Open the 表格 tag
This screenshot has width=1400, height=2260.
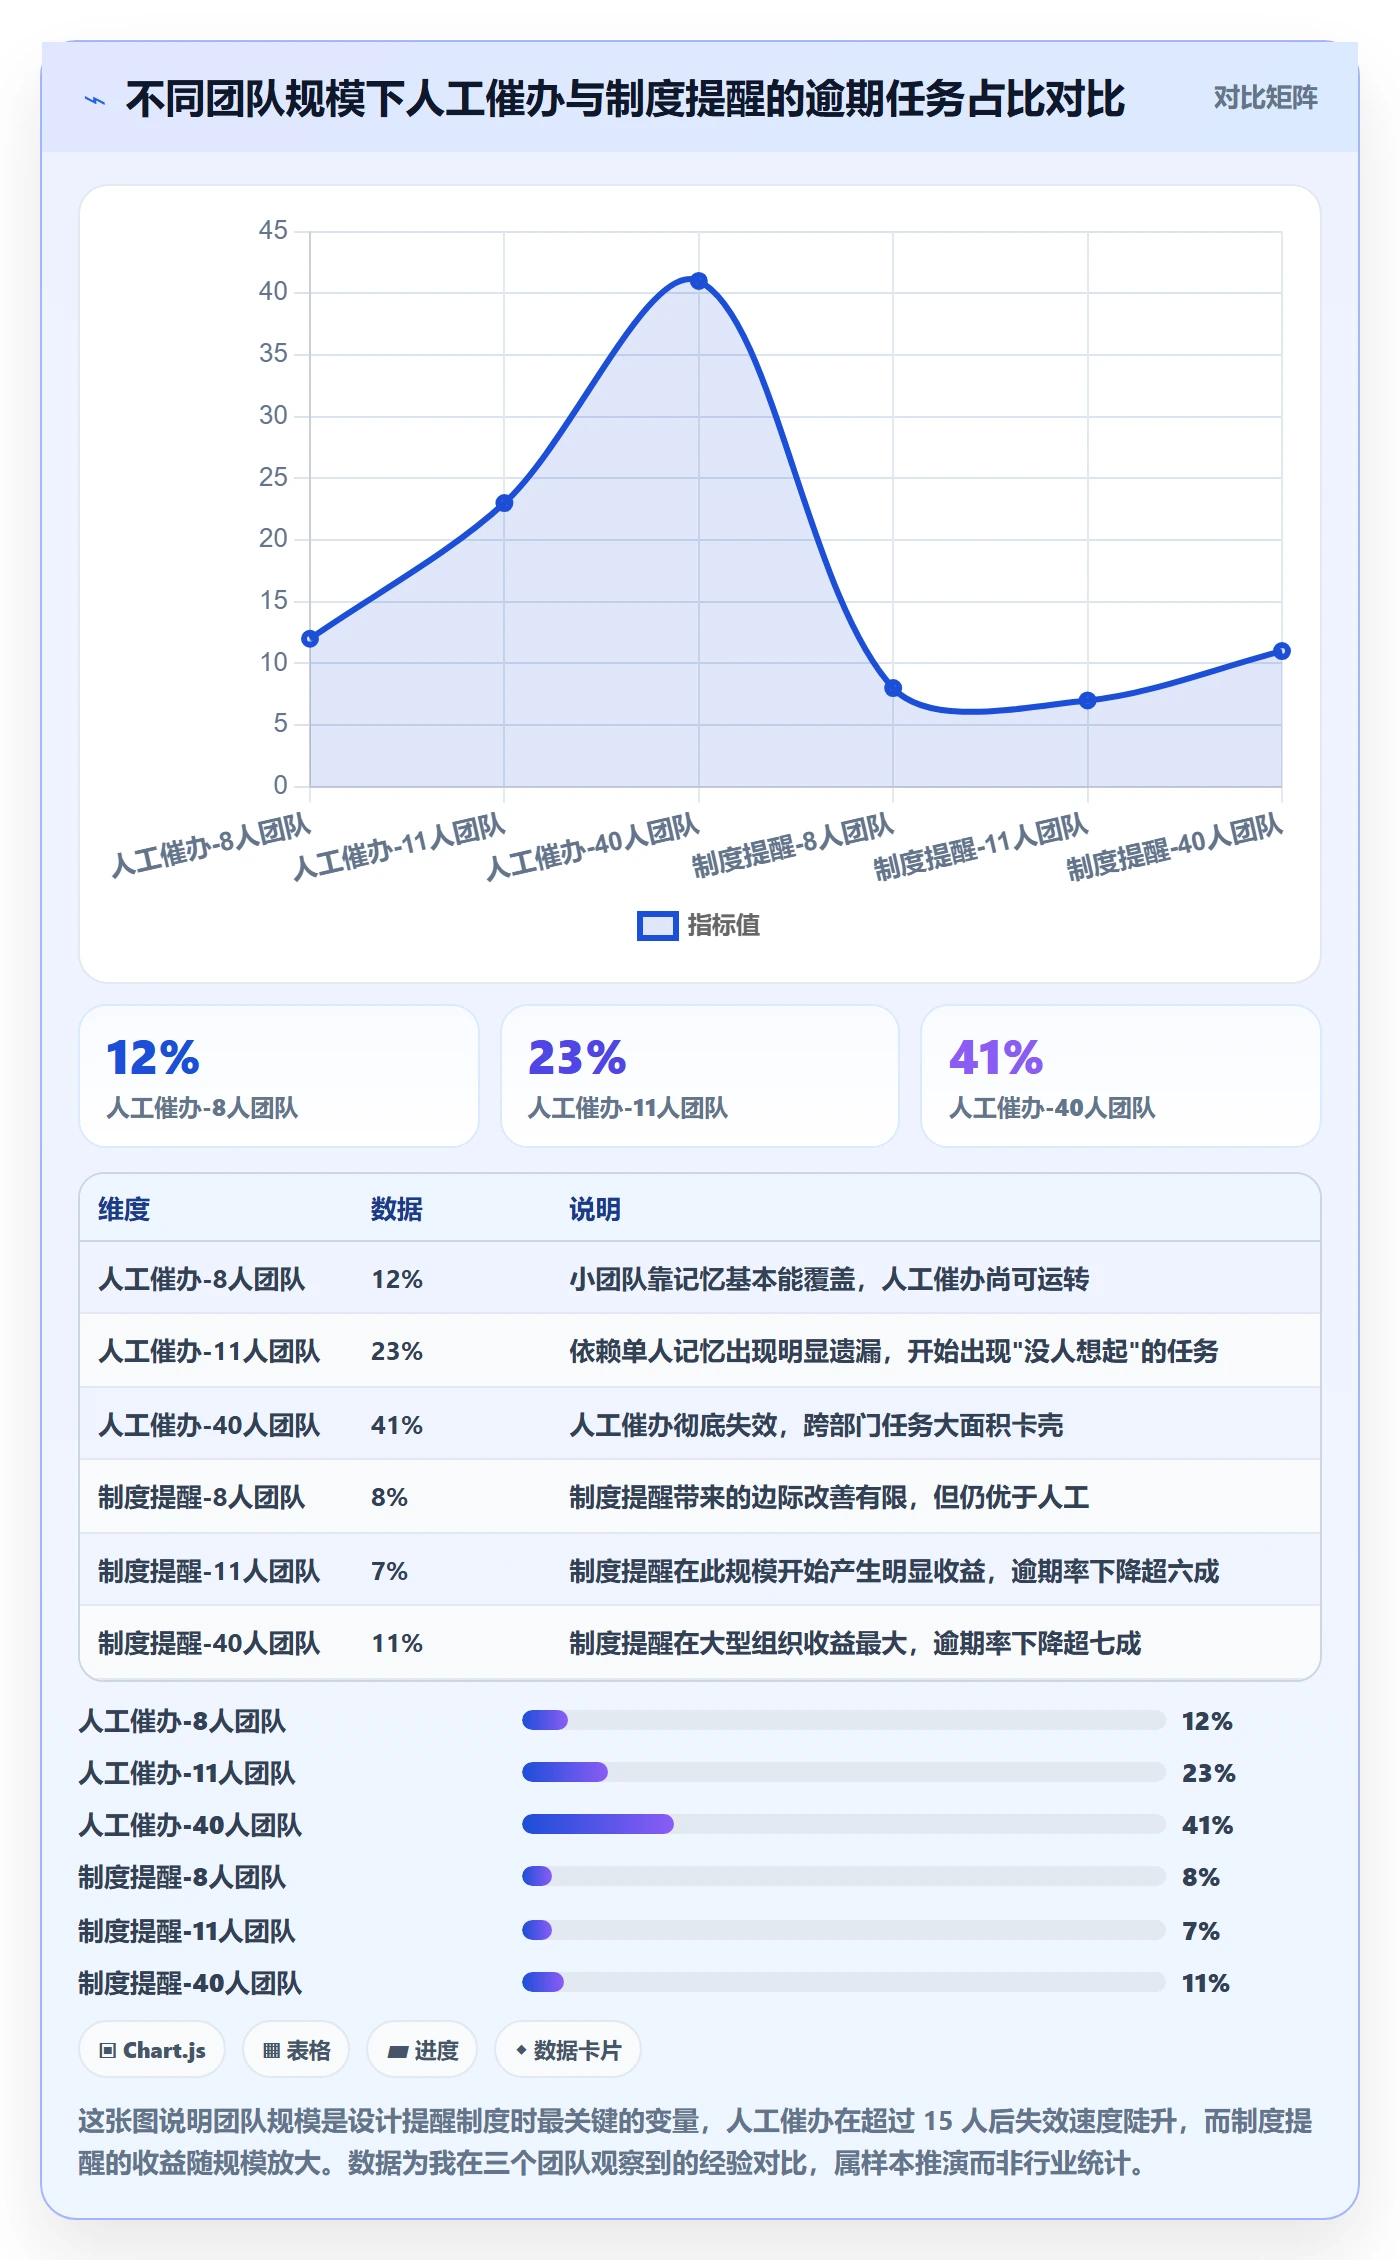tap(296, 2050)
